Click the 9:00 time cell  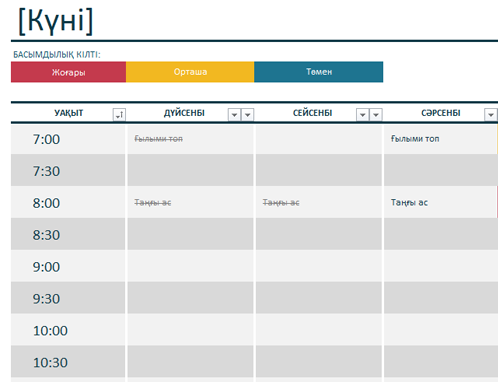pyautogui.click(x=68, y=266)
